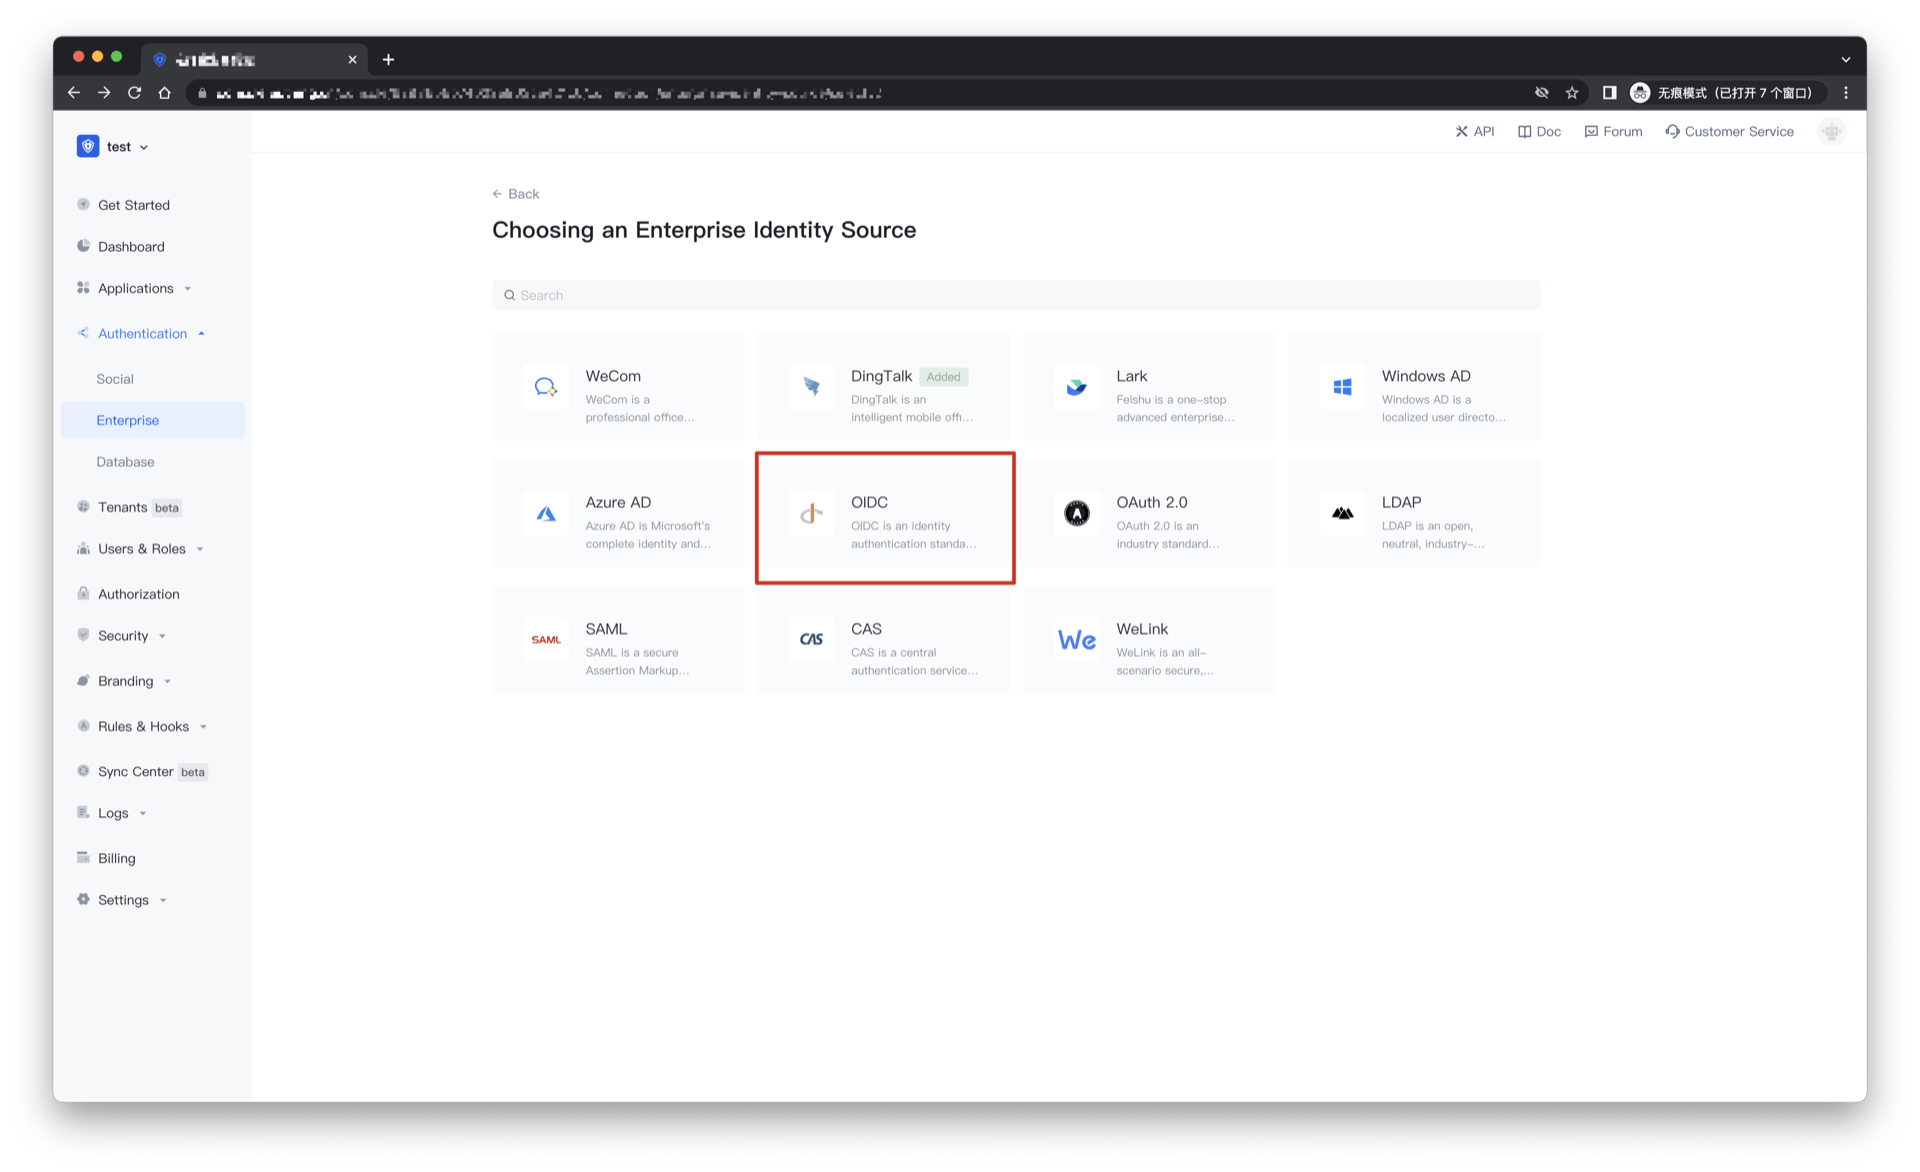Select the DingTalk bird icon
1920x1172 pixels.
811,387
